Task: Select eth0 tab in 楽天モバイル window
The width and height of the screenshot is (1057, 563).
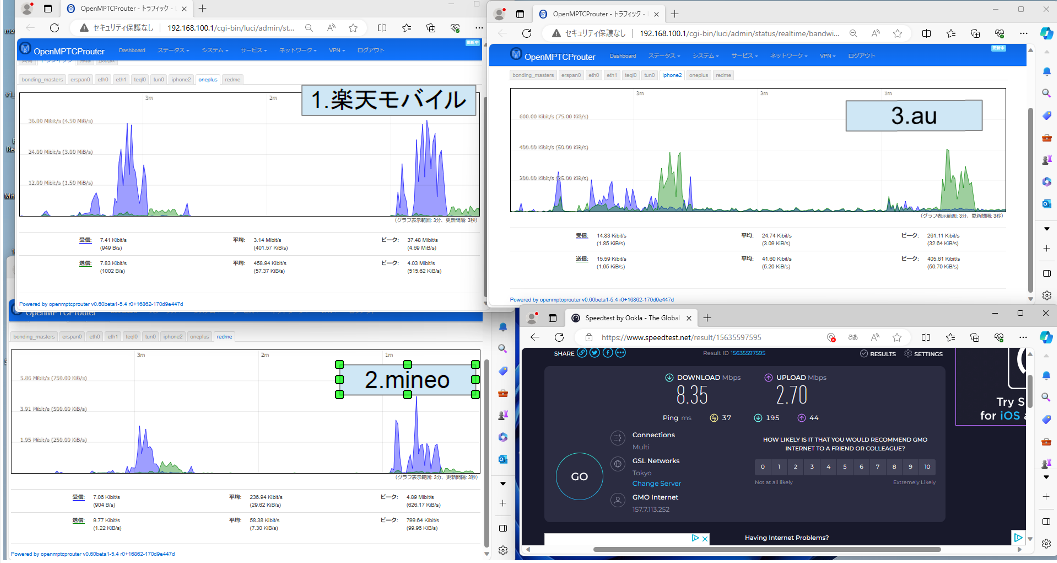Action: [102, 80]
